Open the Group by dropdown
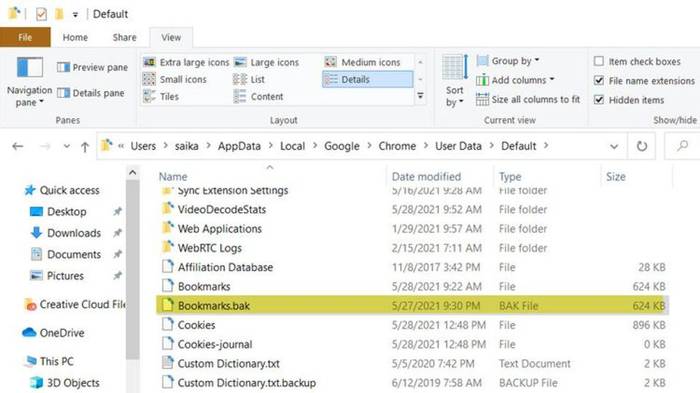The width and height of the screenshot is (700, 393). pos(508,60)
